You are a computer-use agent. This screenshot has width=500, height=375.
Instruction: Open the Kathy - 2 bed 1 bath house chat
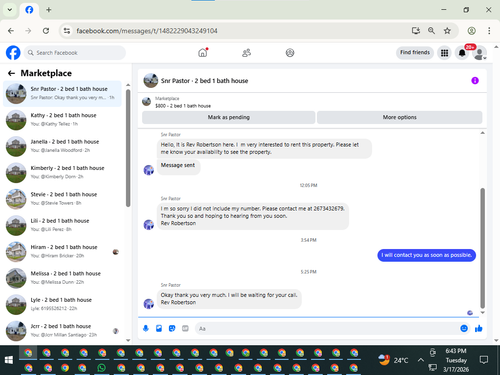click(62, 120)
